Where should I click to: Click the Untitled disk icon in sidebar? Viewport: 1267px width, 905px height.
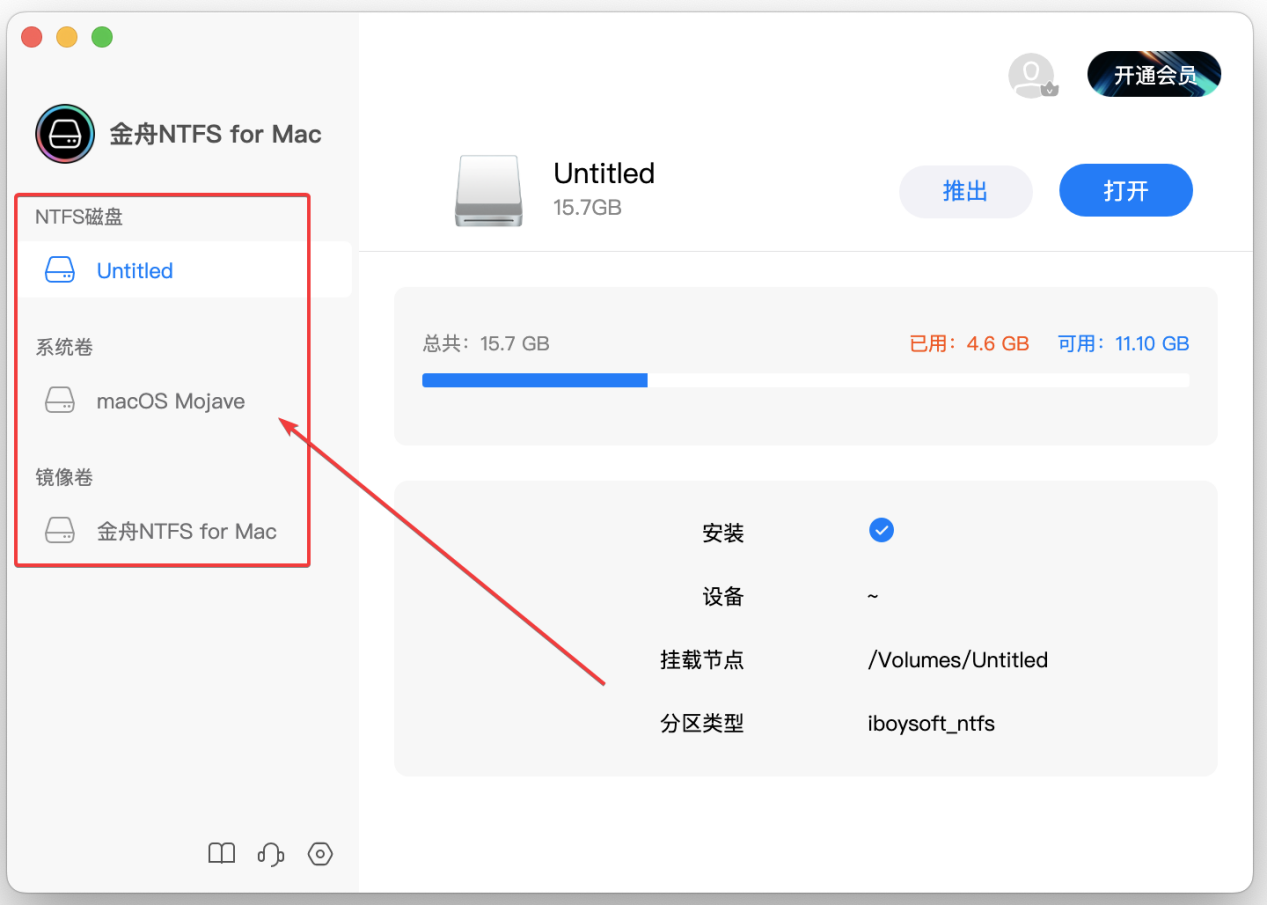pos(60,270)
